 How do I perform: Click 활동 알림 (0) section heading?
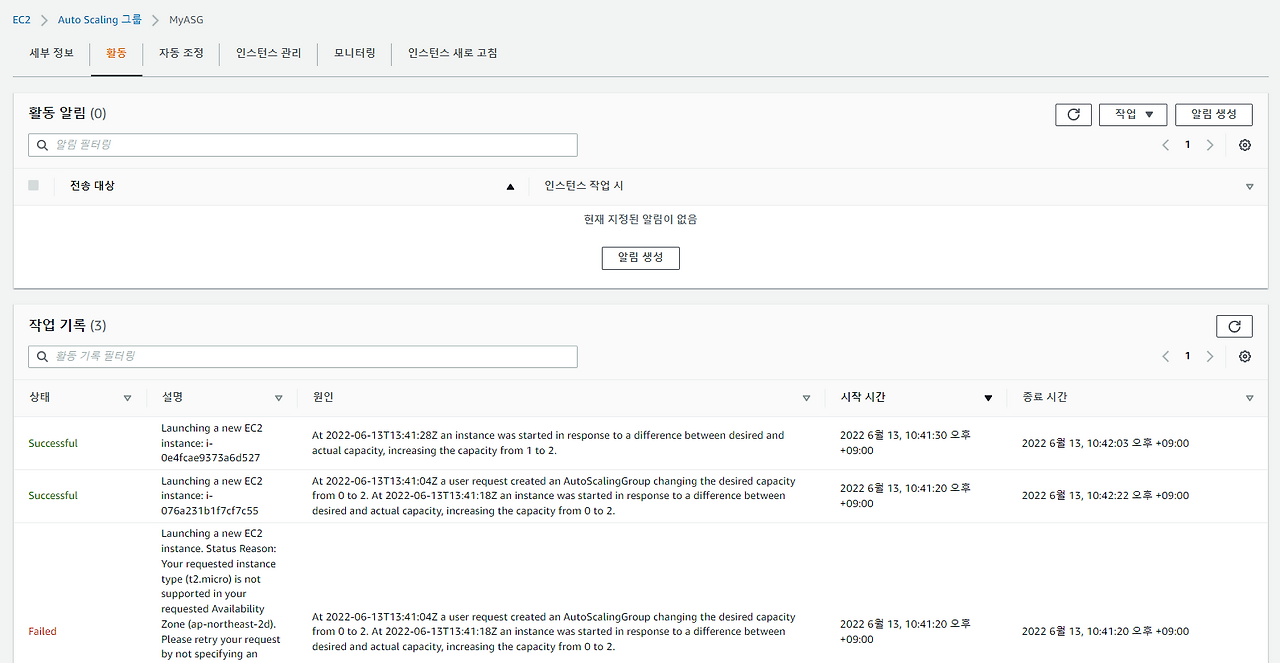click(67, 113)
